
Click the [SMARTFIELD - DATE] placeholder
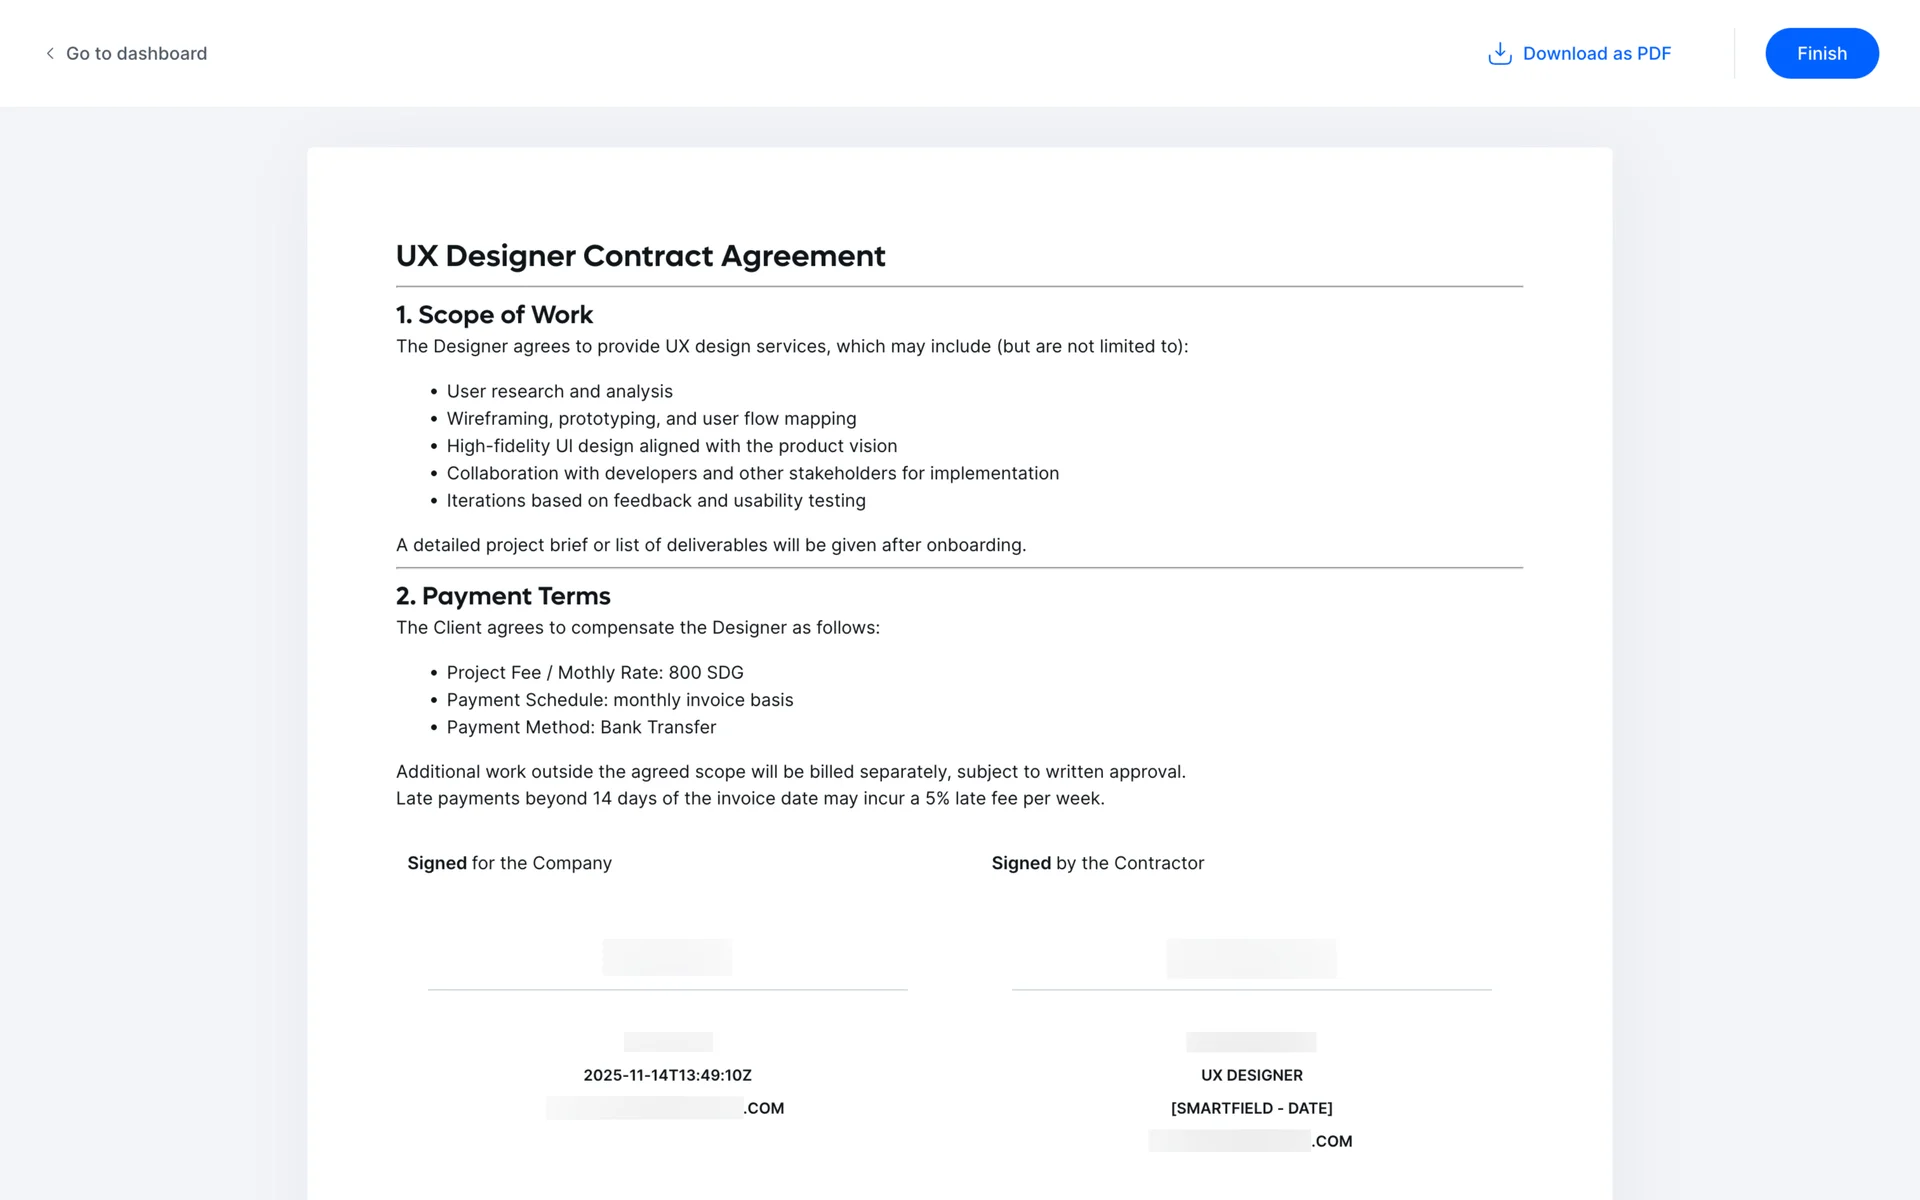pyautogui.click(x=1251, y=1108)
